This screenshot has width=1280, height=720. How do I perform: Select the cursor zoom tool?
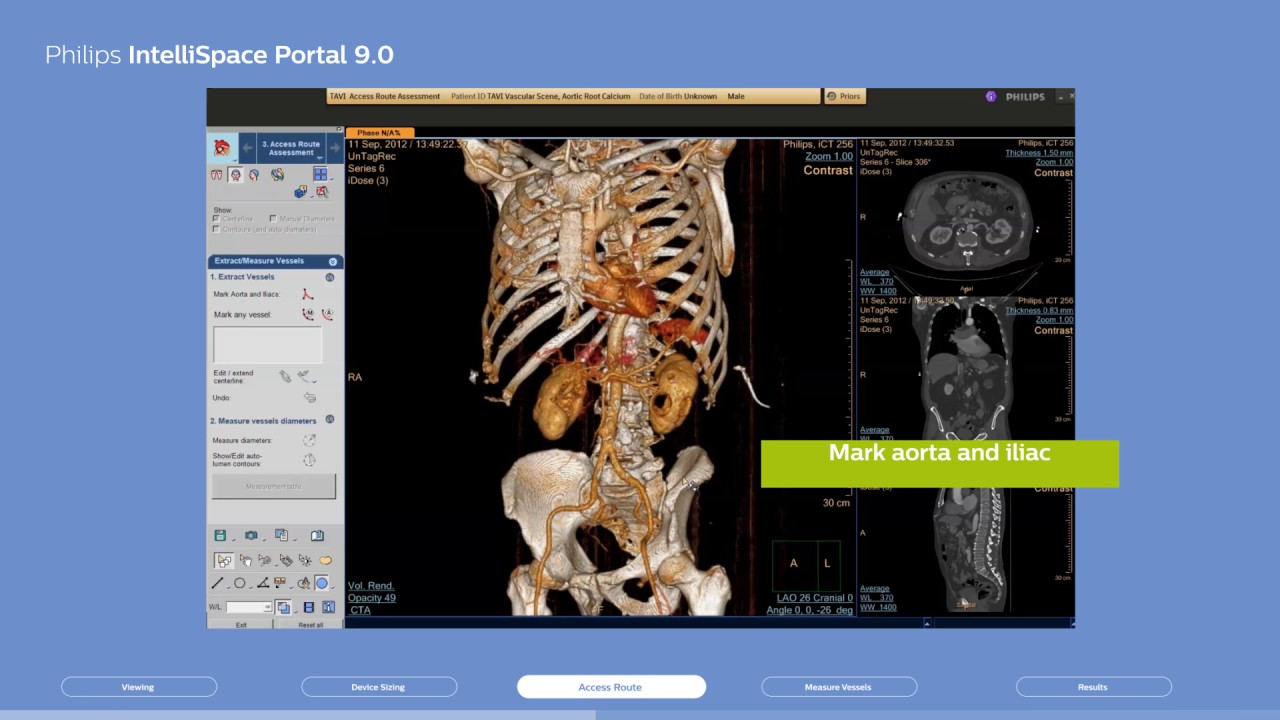point(265,560)
